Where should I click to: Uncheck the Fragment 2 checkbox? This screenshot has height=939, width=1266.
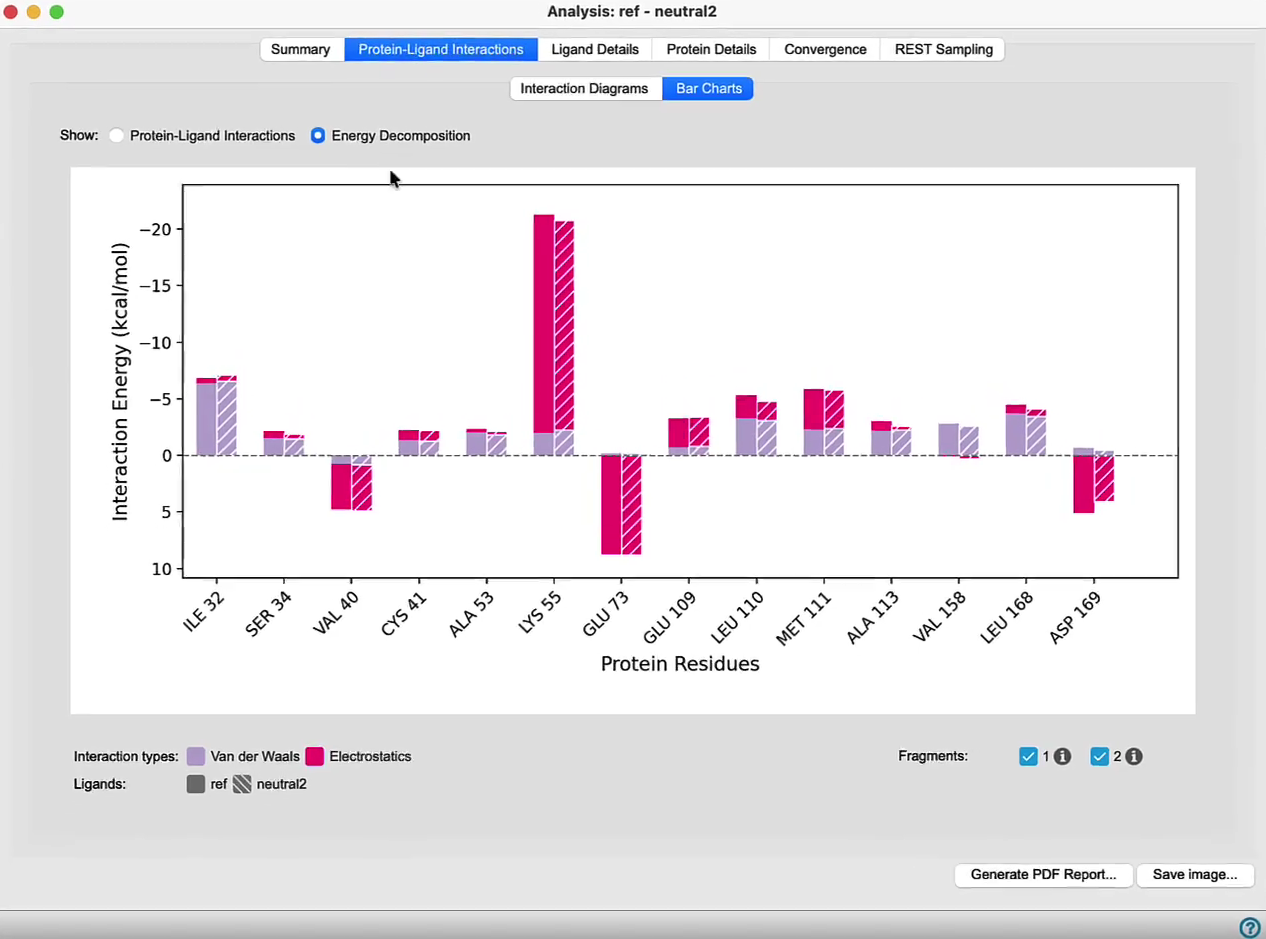(1100, 757)
